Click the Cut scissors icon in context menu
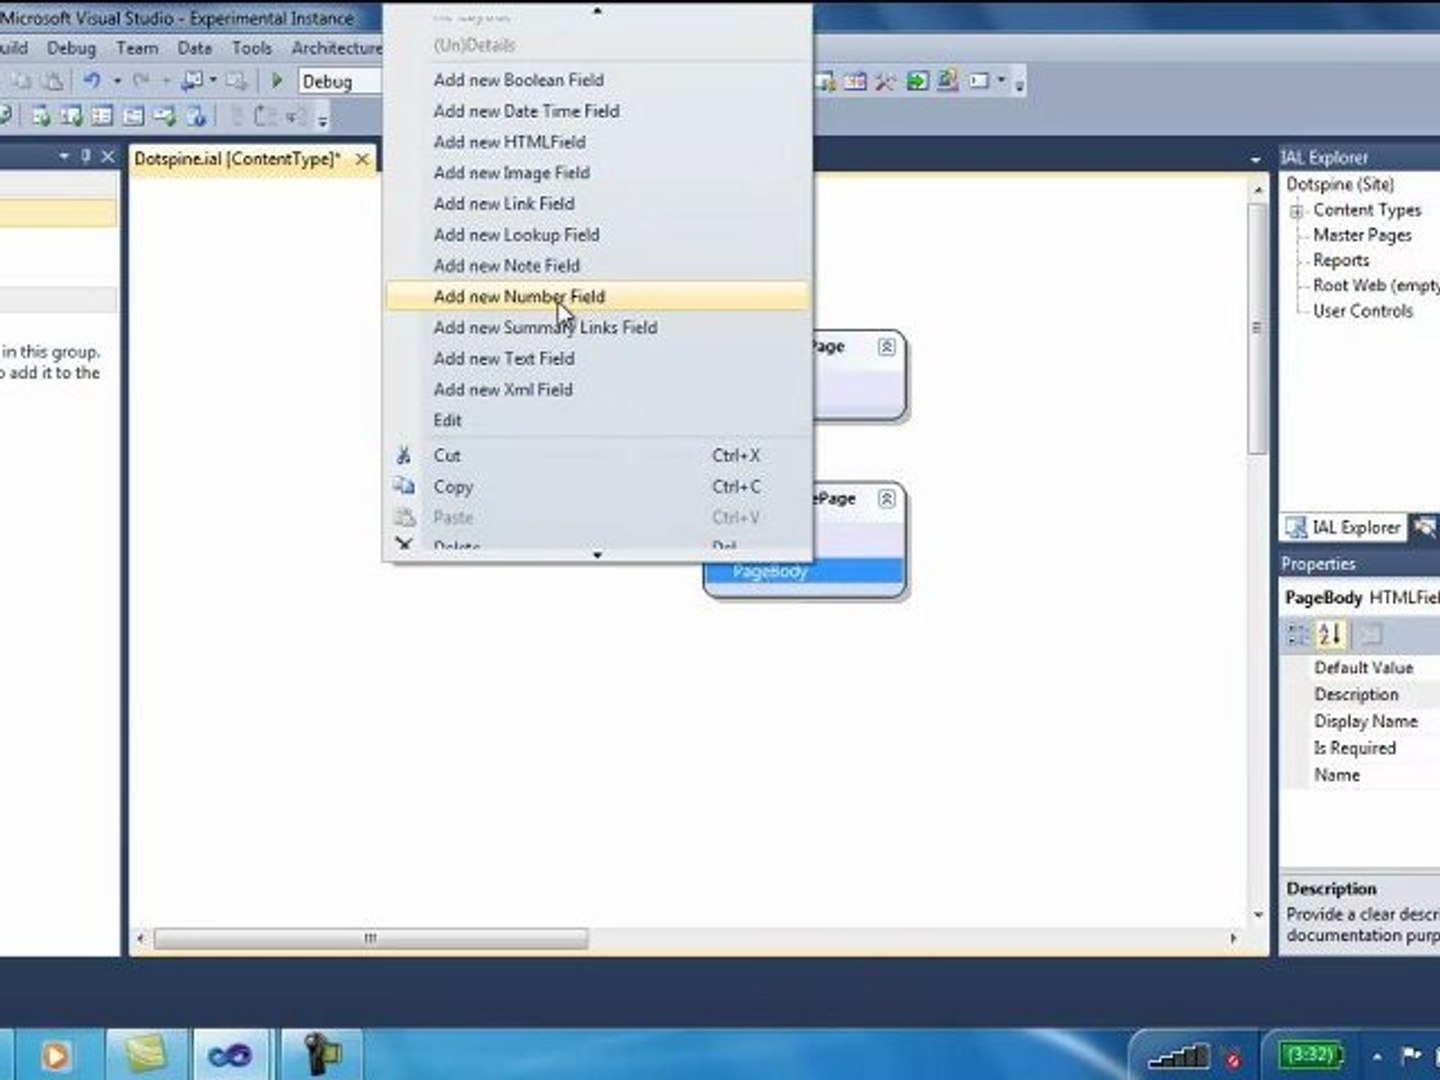This screenshot has height=1080, width=1440. [404, 456]
